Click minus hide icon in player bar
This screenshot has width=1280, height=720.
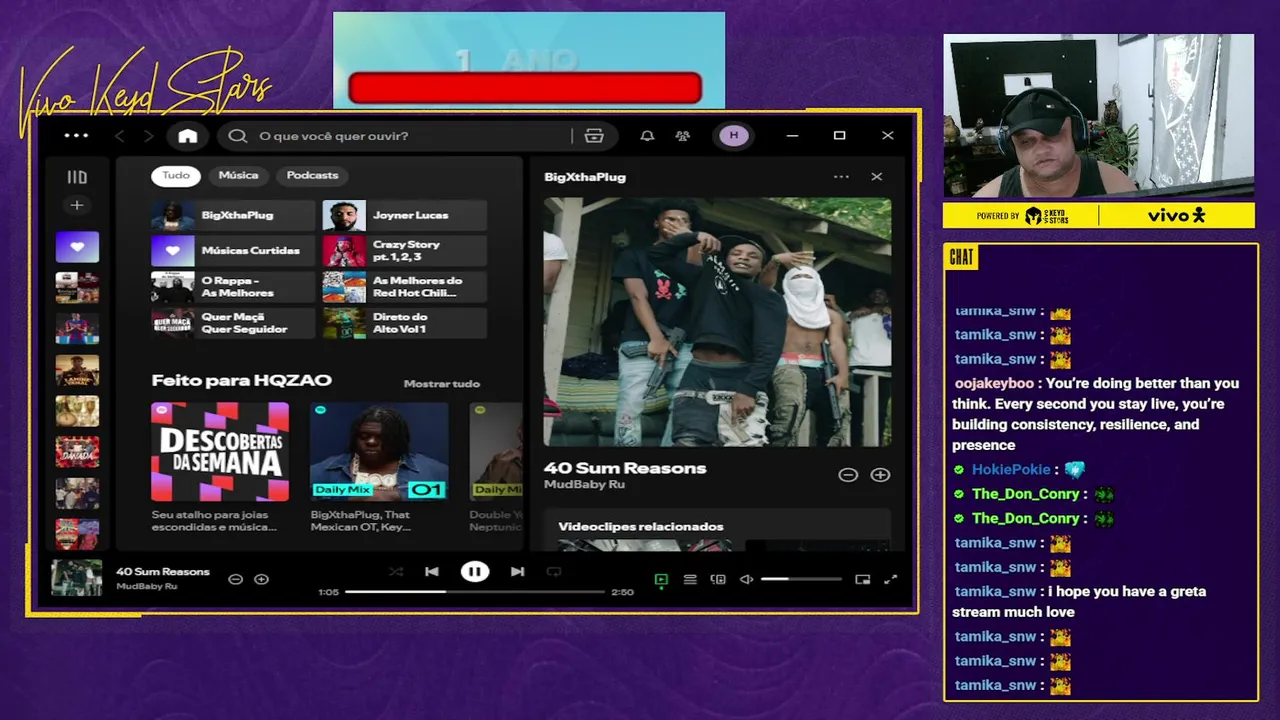[236, 579]
